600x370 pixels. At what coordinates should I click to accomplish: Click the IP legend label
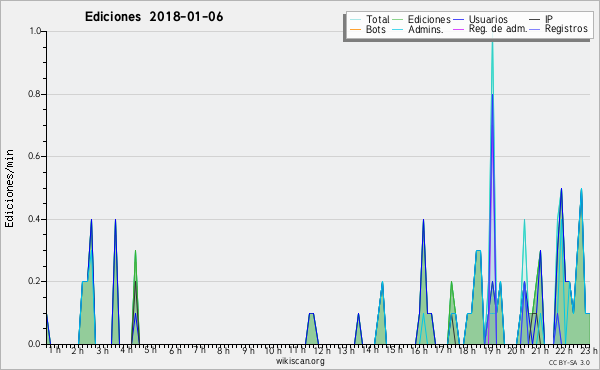point(549,19)
